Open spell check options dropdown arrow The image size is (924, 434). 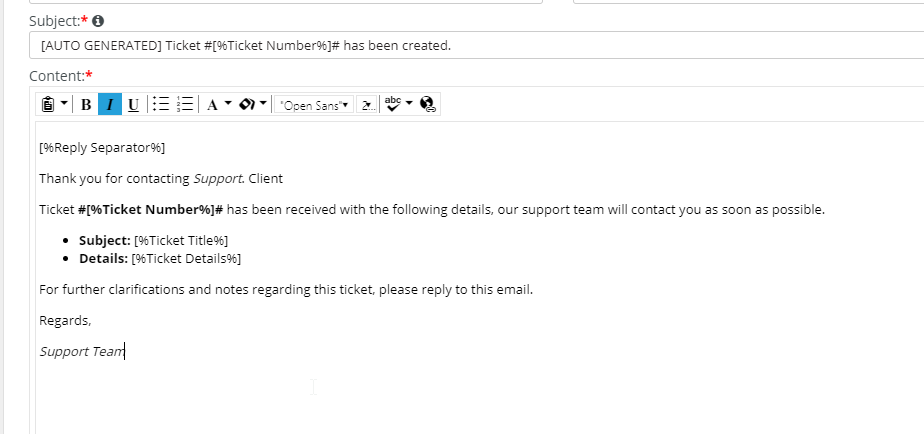410,104
